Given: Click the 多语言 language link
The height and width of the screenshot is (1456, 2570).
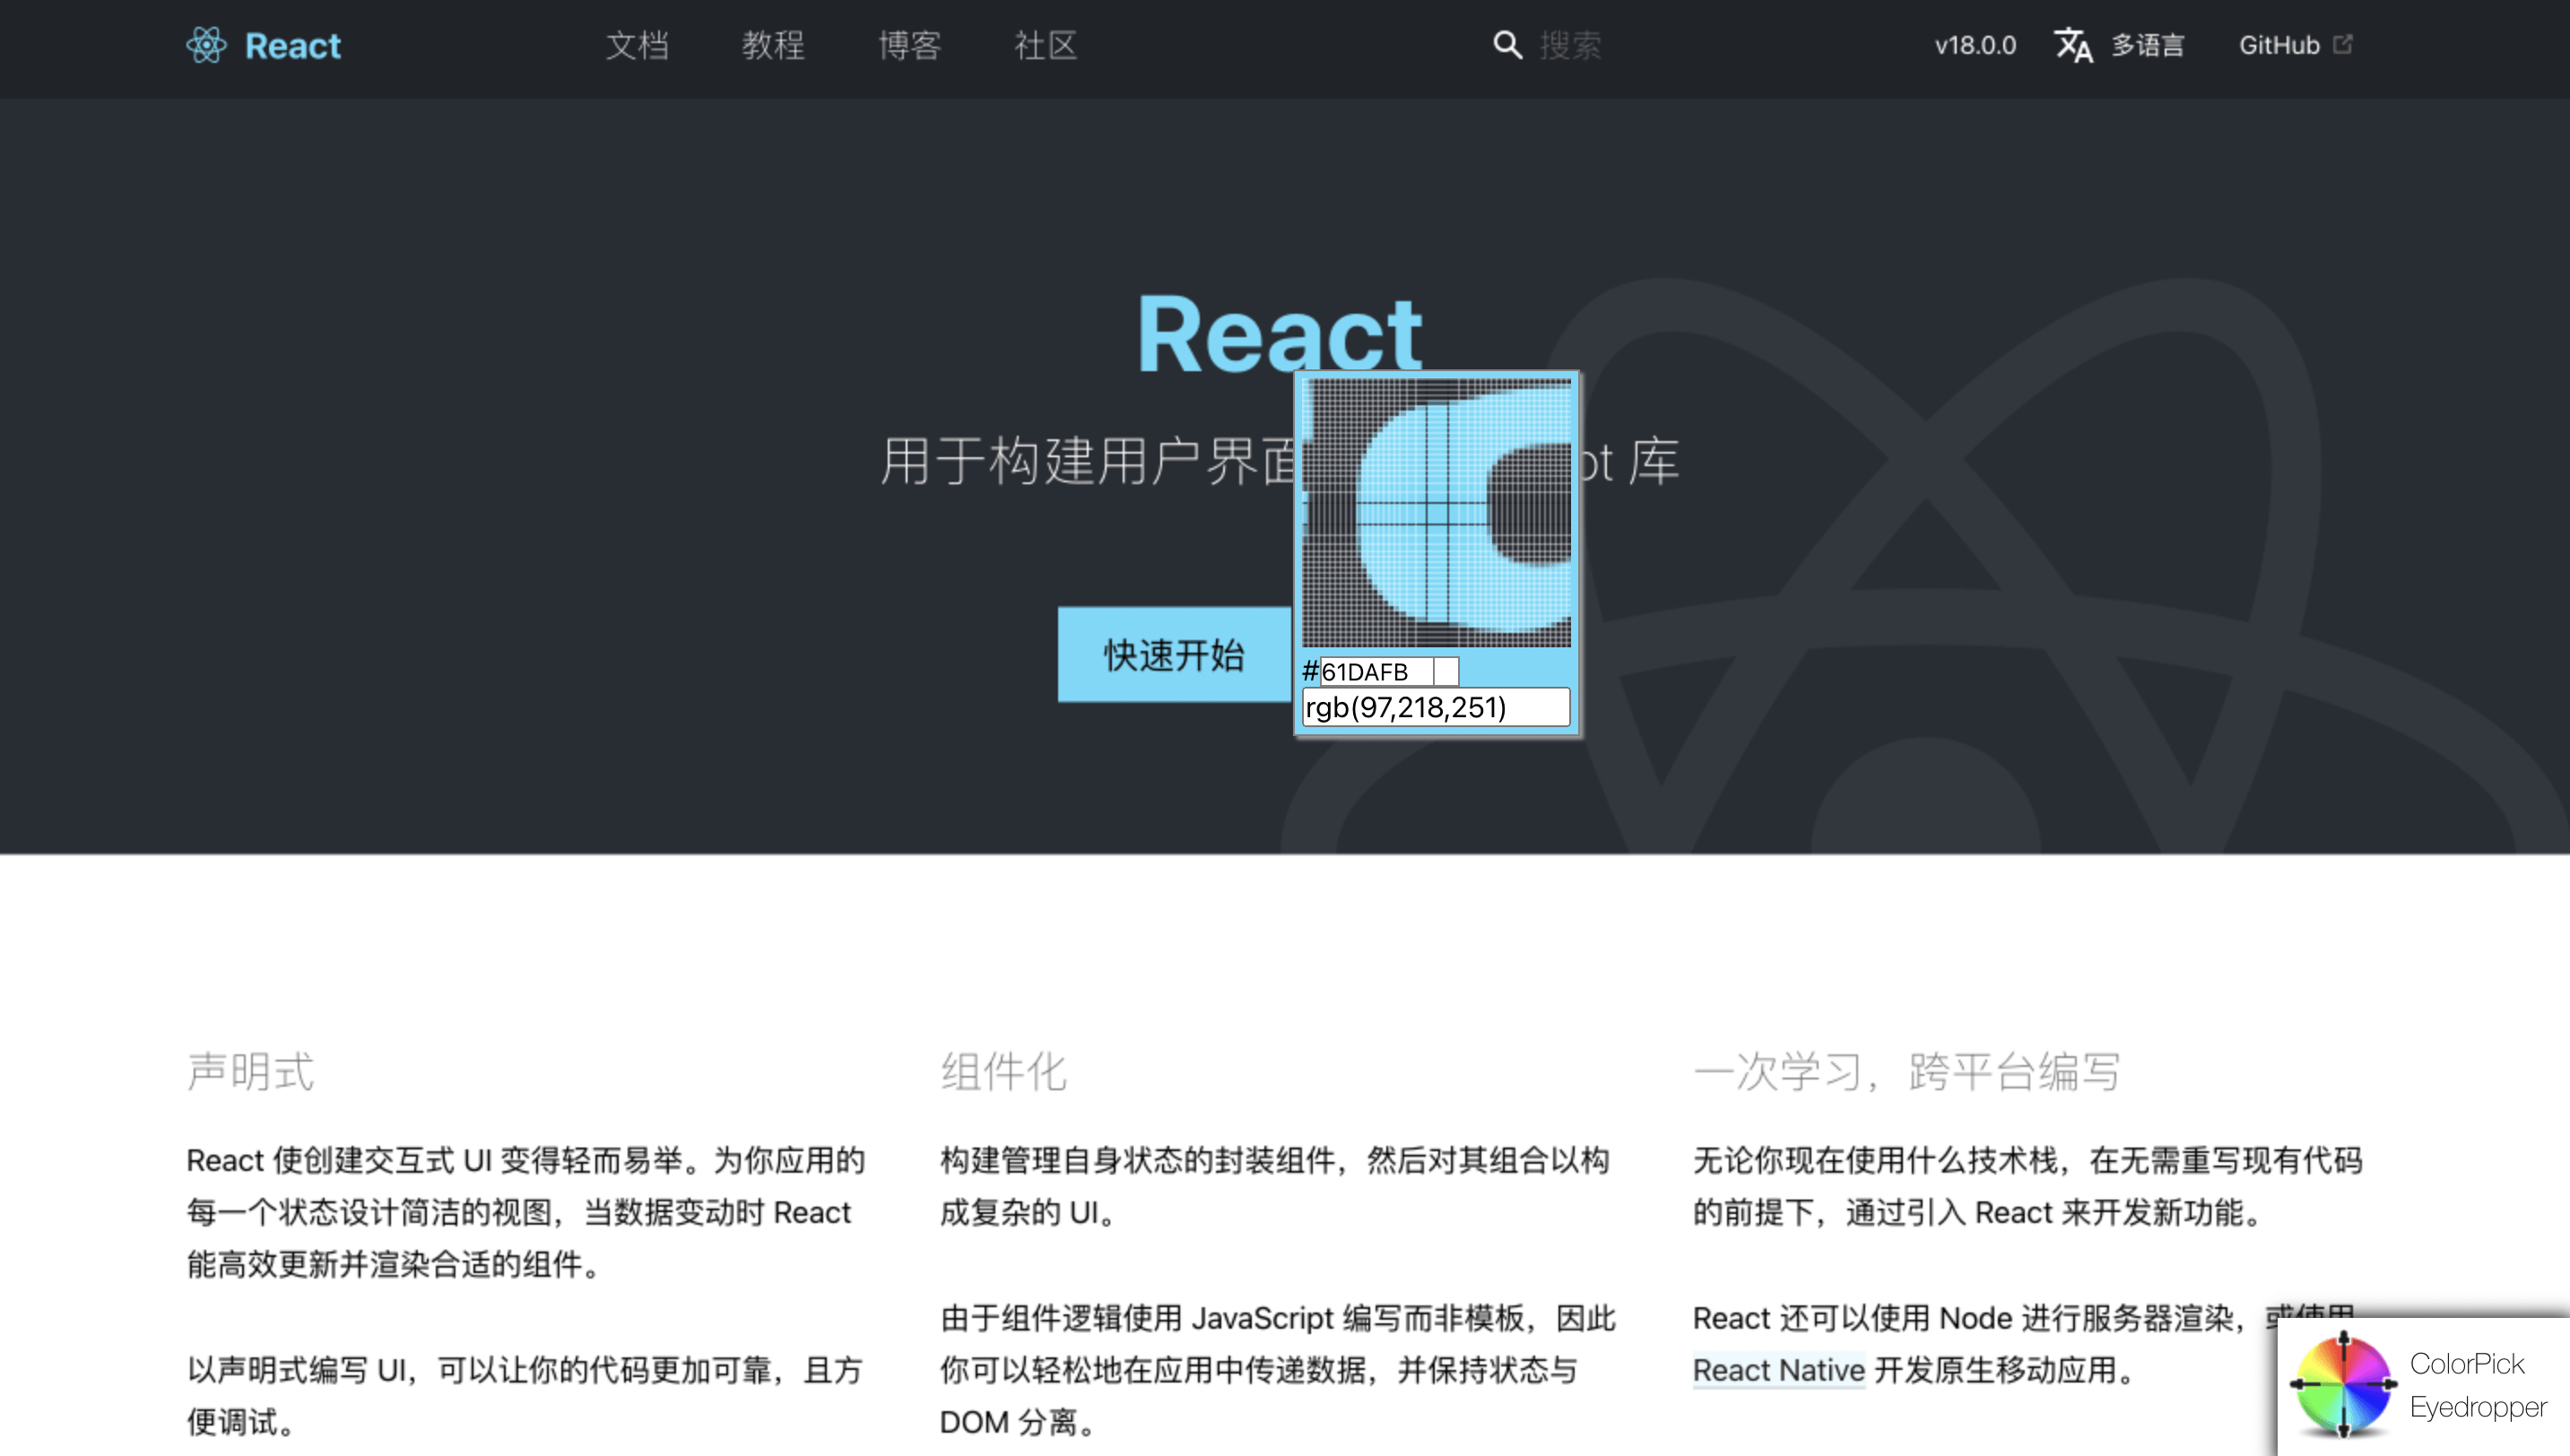Looking at the screenshot, I should (2147, 45).
